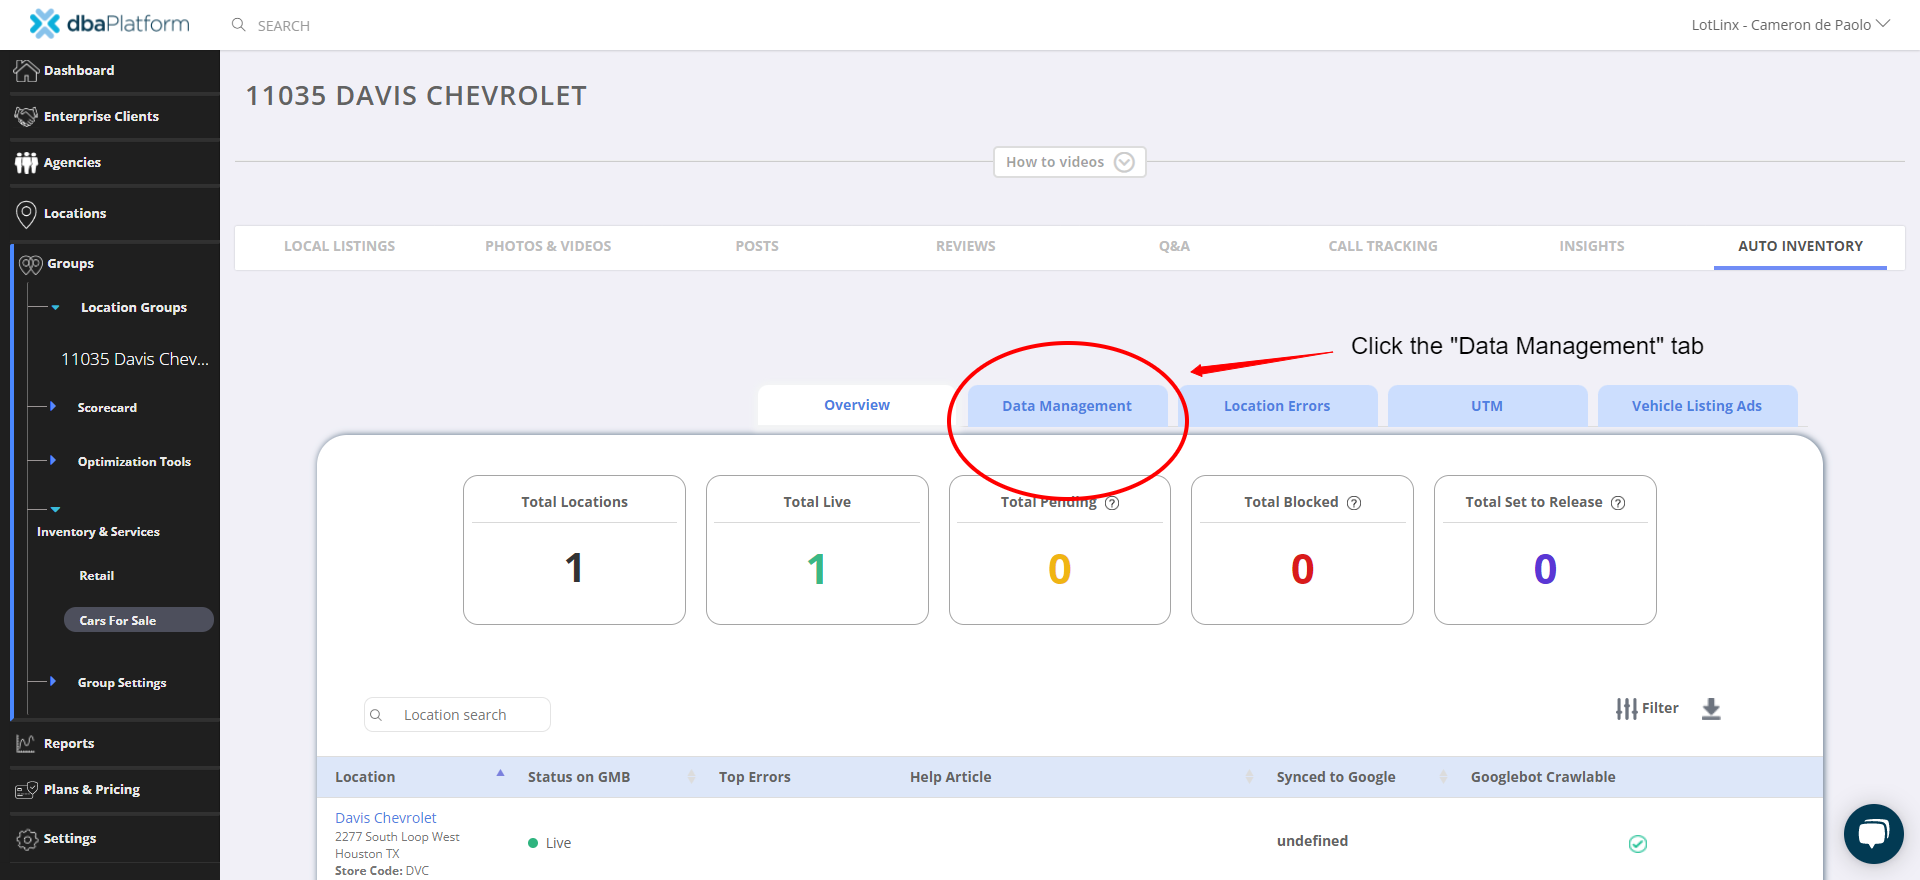1920x880 pixels.
Task: Expand the How to videos dropdown
Action: point(1069,162)
